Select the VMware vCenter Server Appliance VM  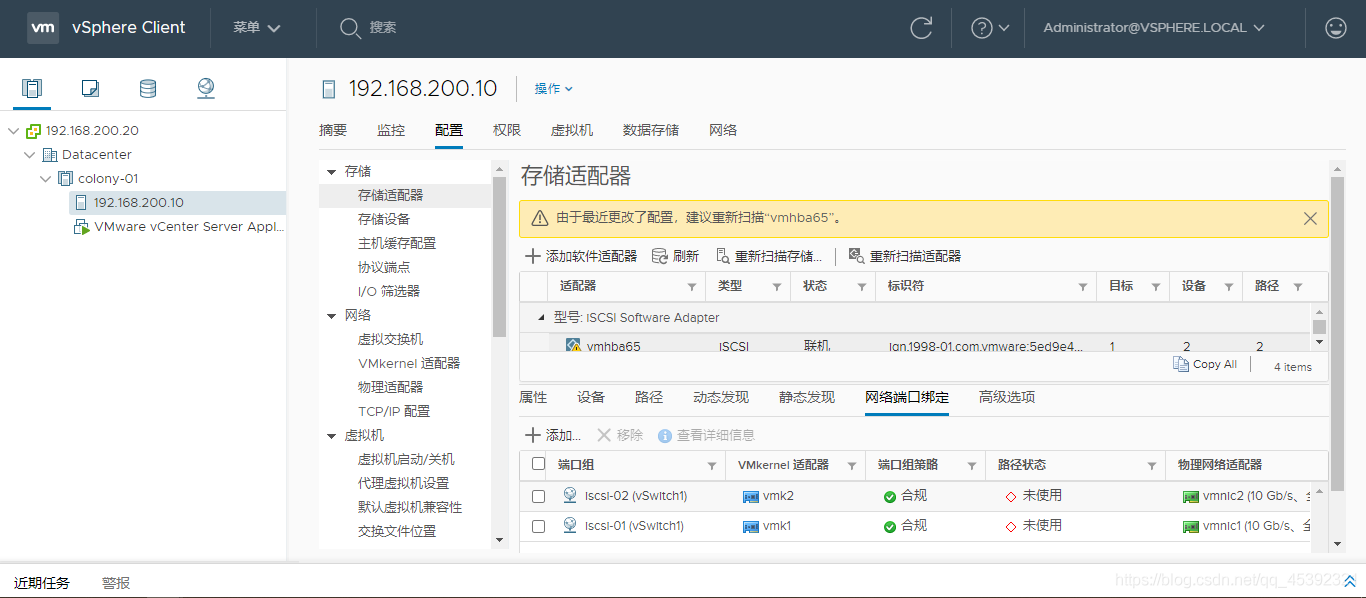[180, 227]
